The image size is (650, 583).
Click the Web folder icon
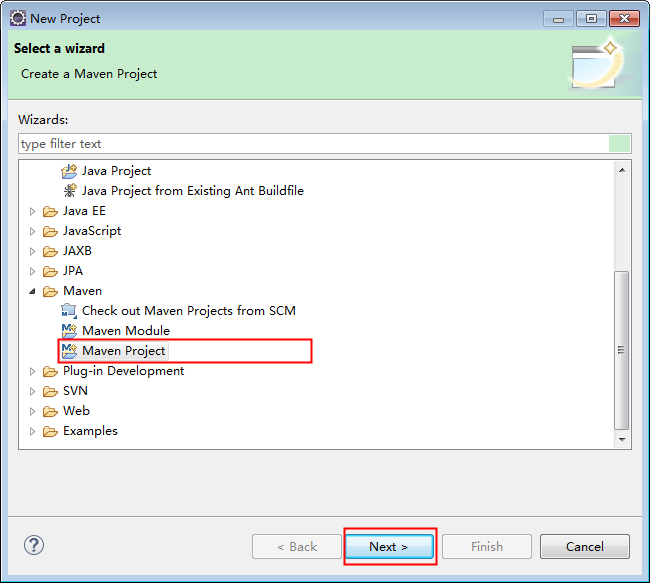coord(50,411)
